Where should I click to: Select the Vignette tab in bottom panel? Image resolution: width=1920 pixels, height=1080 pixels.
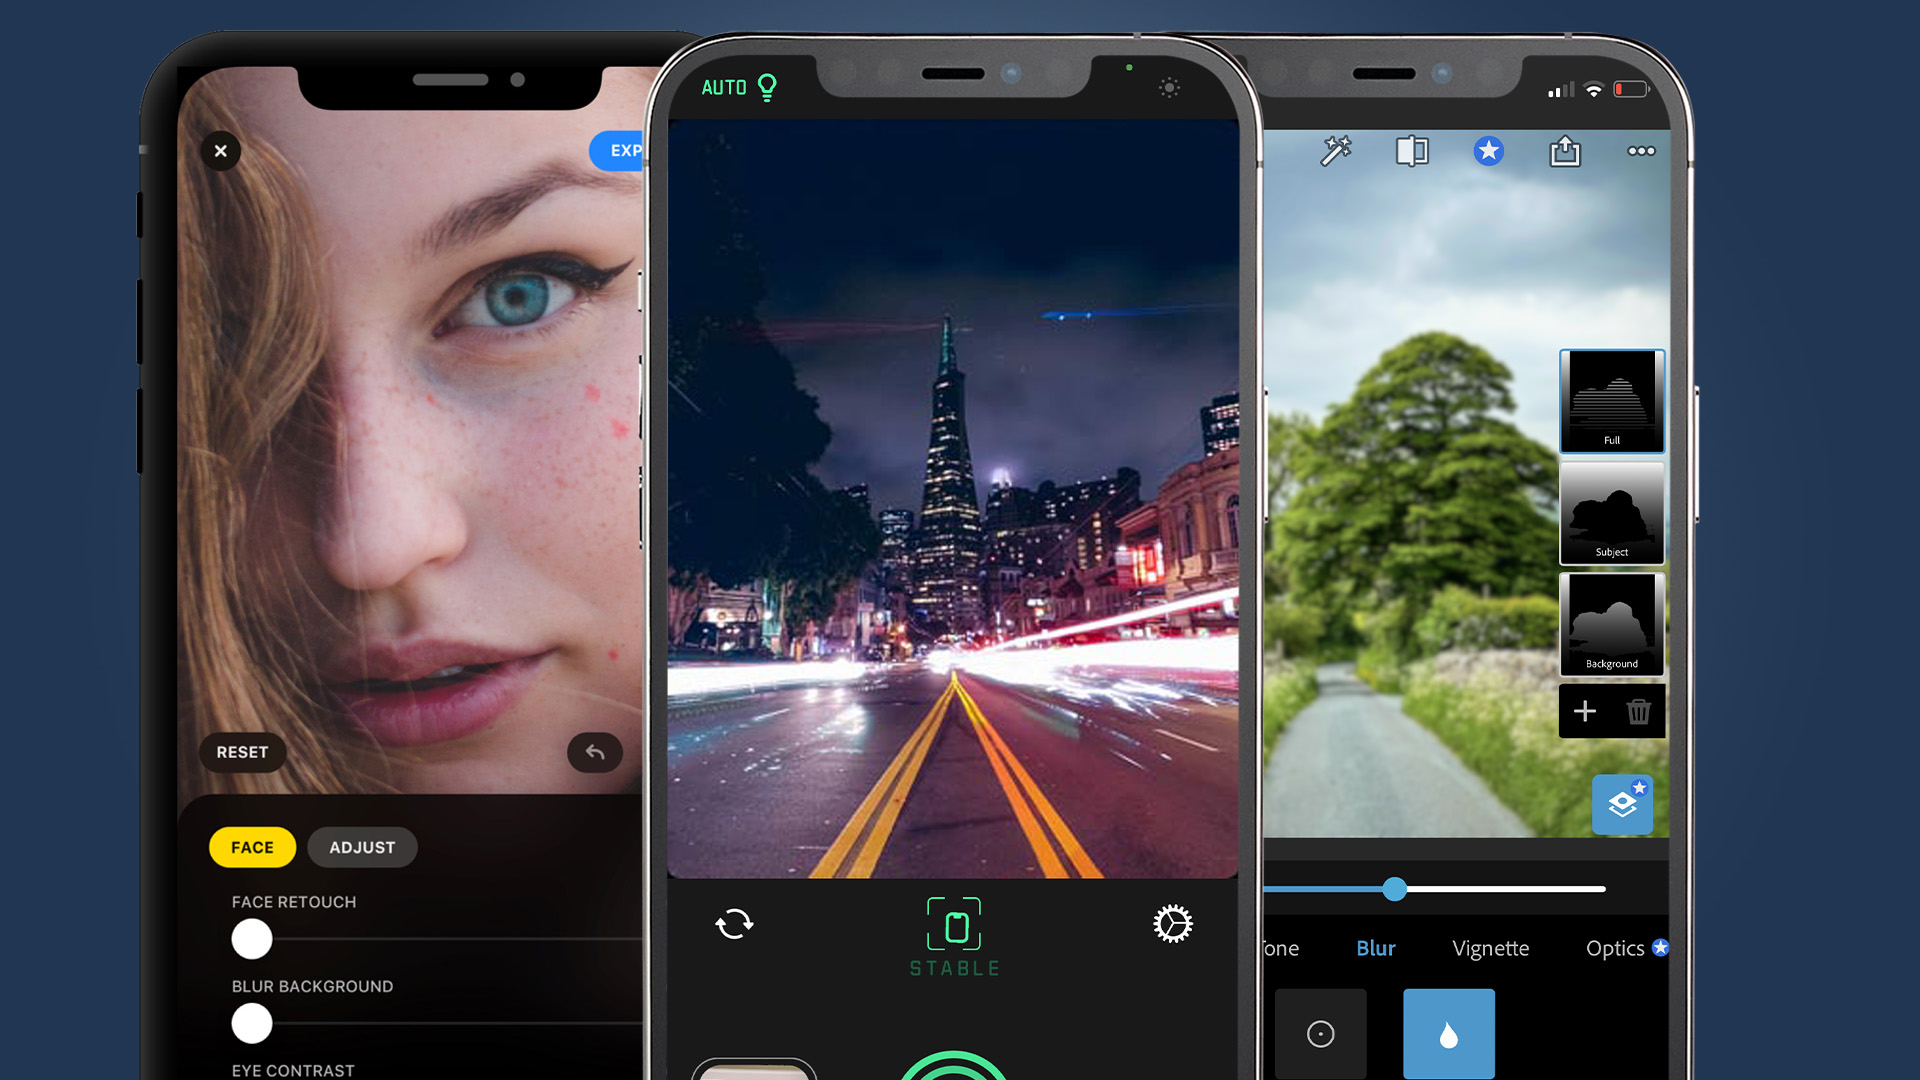tap(1487, 947)
